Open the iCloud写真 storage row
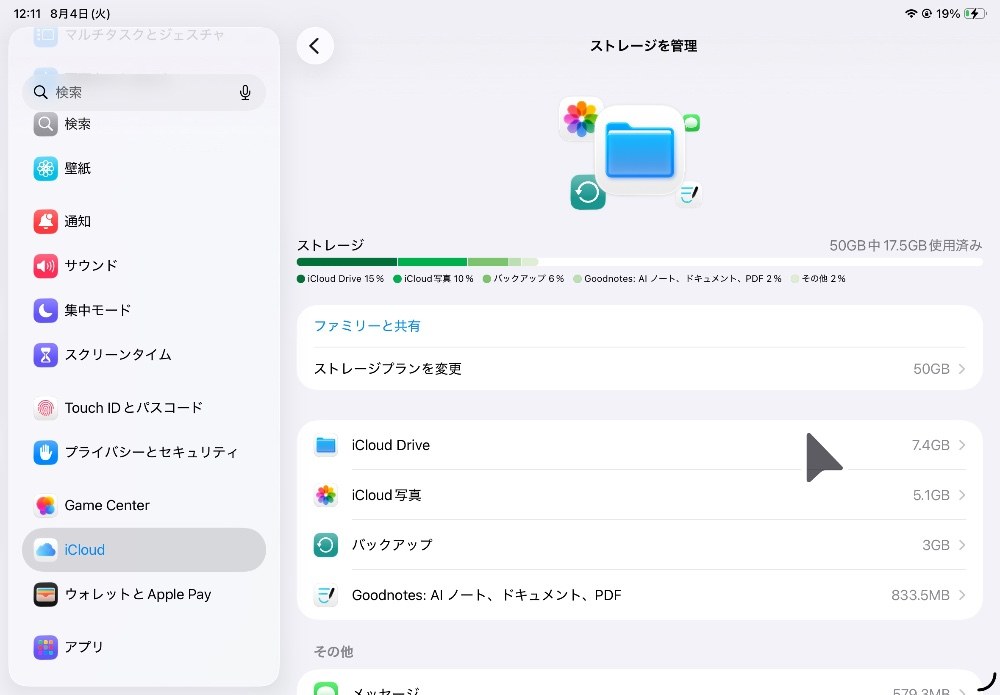Image resolution: width=1000 pixels, height=695 pixels. point(640,495)
